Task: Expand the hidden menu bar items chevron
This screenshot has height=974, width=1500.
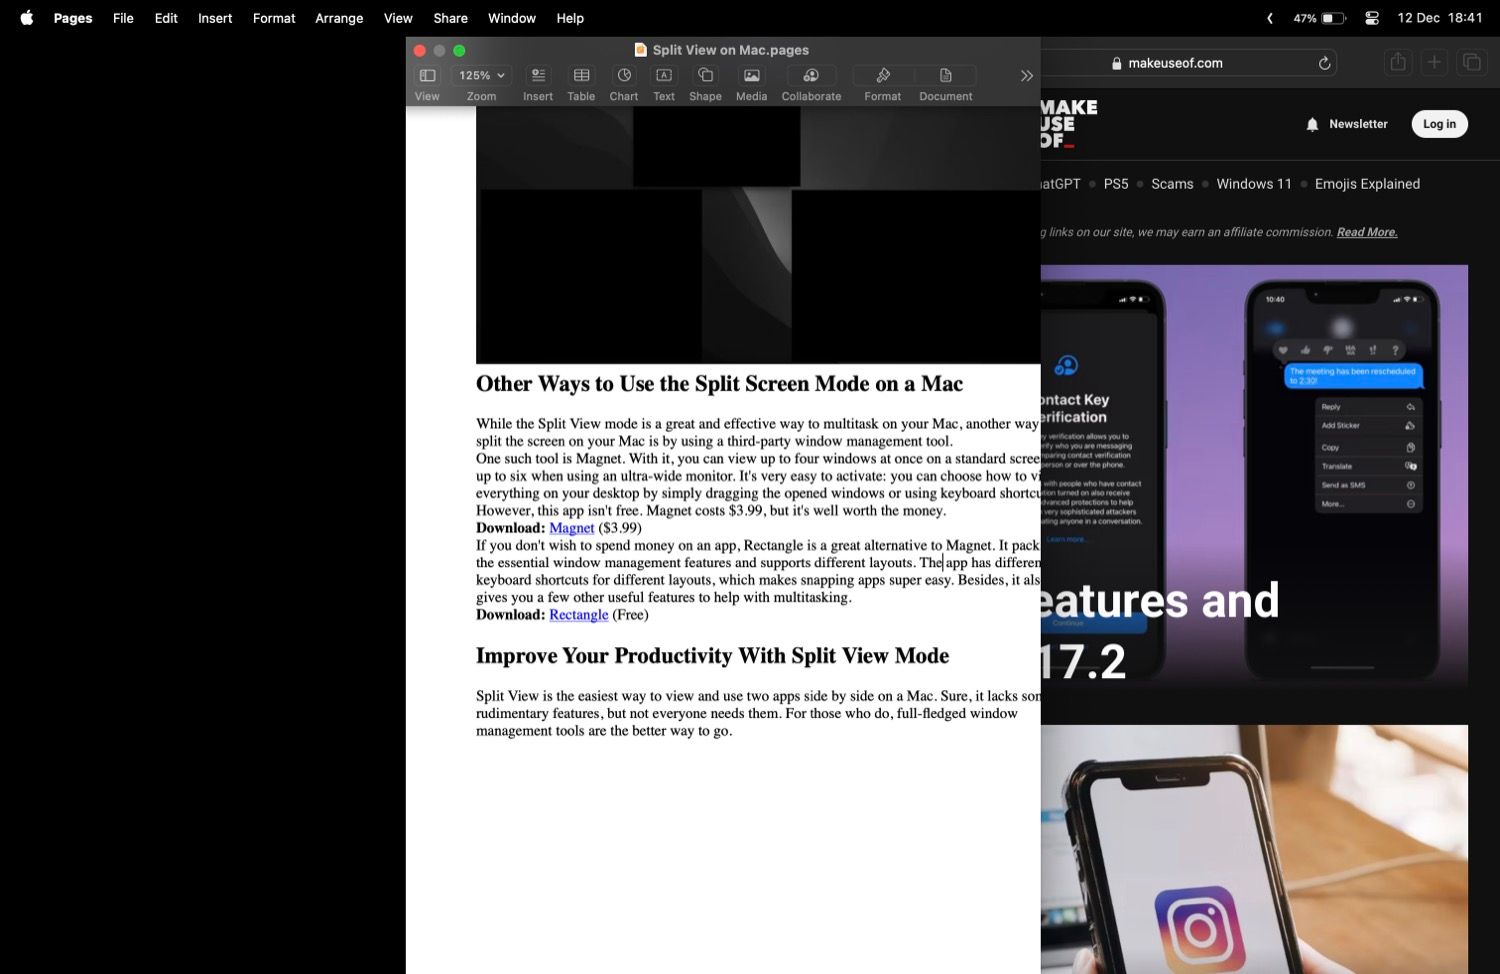Action: pyautogui.click(x=1269, y=17)
